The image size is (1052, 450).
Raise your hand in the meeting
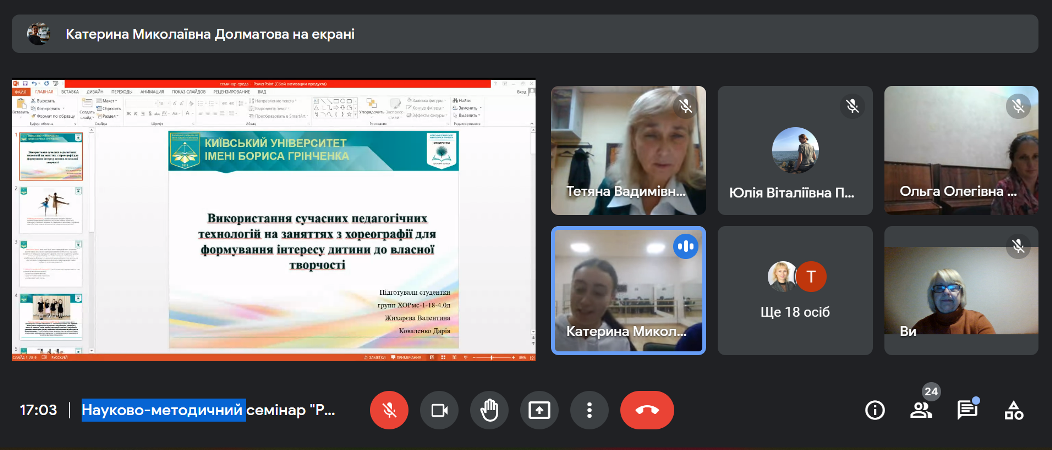coord(489,410)
